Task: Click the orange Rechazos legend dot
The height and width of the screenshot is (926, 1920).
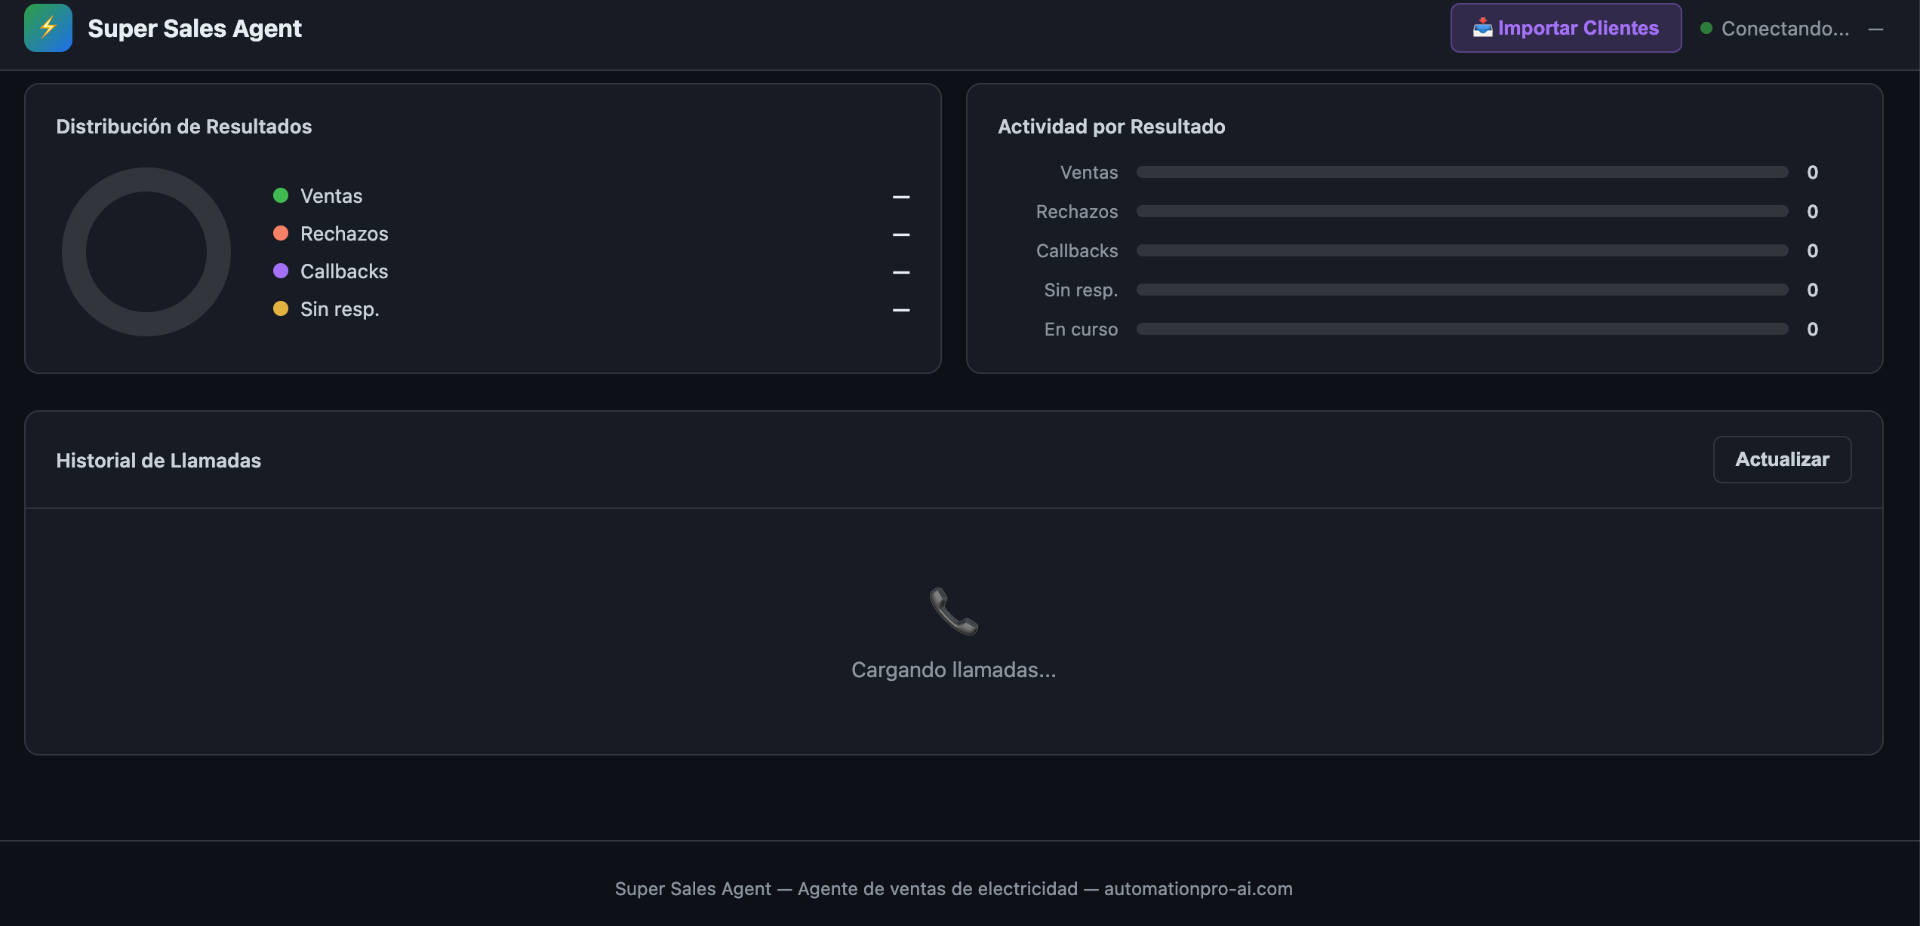Action: [281, 233]
